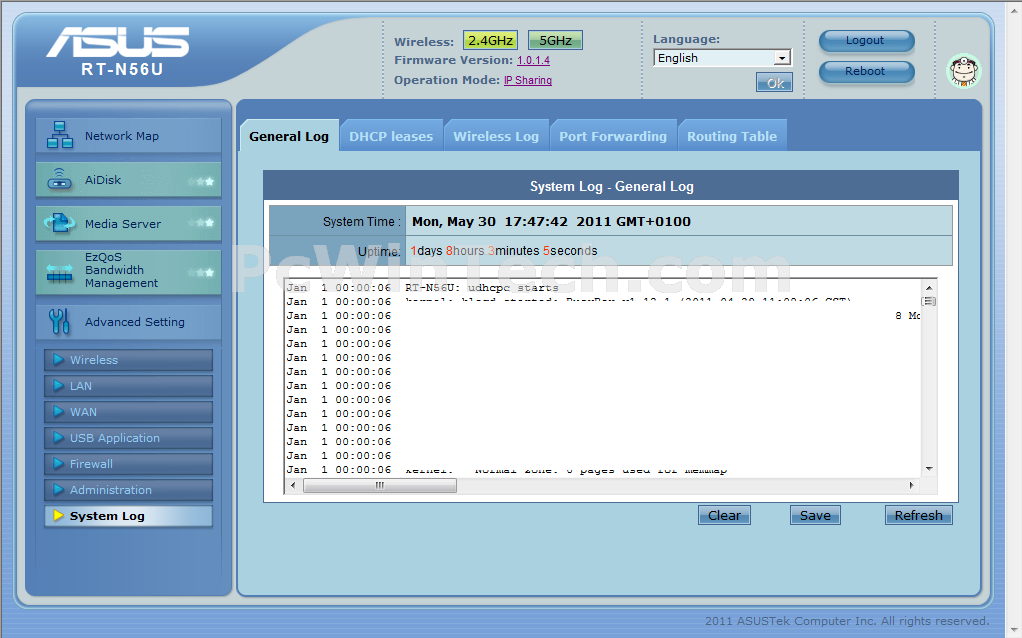Screen dimensions: 1022x638
Task: Open the LAN settings section
Action: click(x=128, y=386)
